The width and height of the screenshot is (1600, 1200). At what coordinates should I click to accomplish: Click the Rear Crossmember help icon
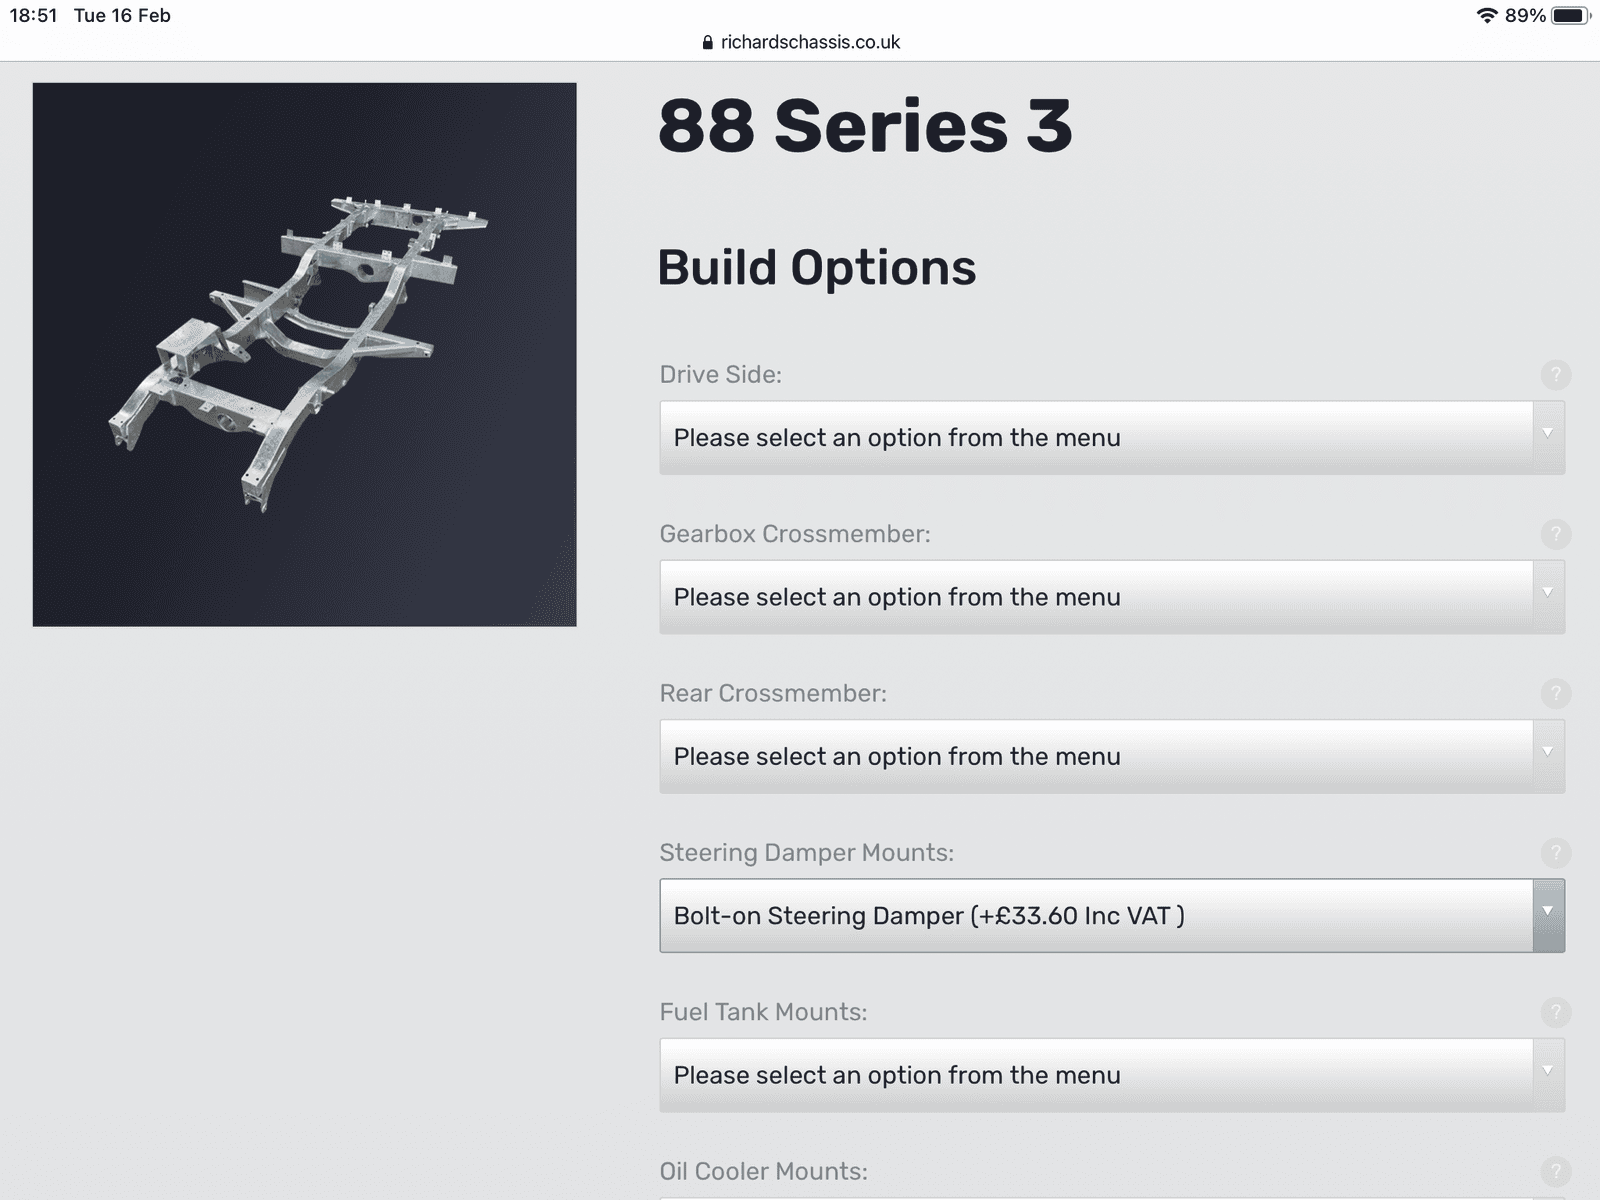pyautogui.click(x=1555, y=693)
